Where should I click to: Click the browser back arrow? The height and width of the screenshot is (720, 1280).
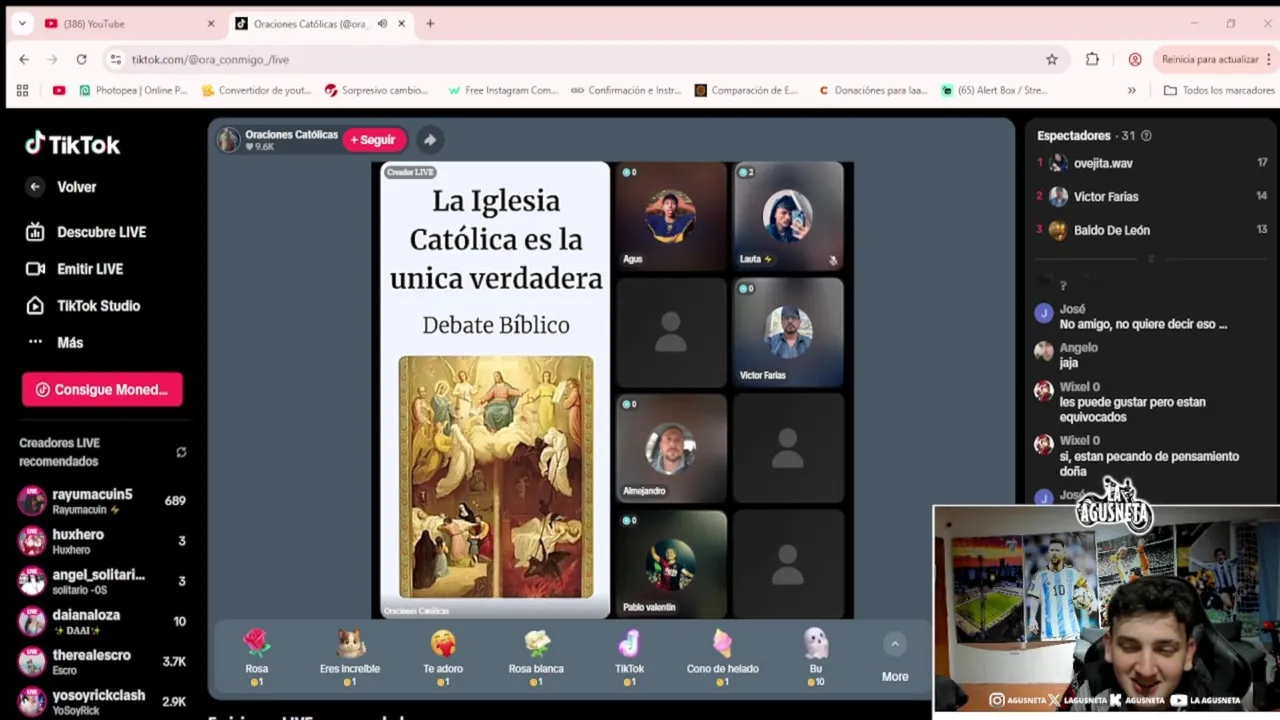pos(24,60)
